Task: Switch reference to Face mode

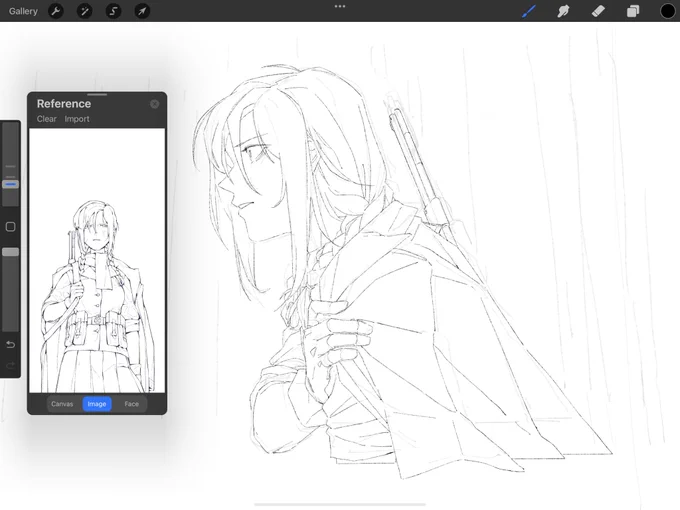Action: coord(131,404)
